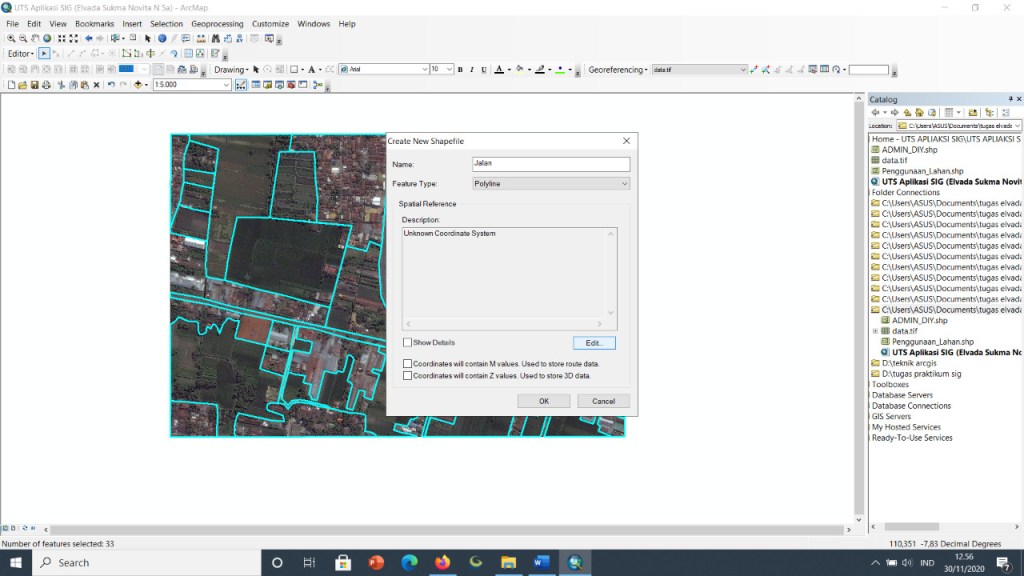Screen dimensions: 1024x576
Task: Check Coordinates will contain Z values
Action: click(x=408, y=376)
